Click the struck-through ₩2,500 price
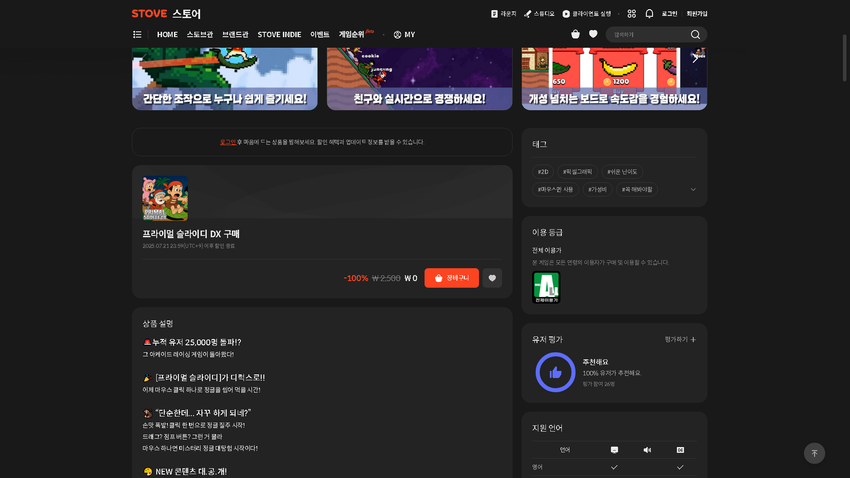 (x=386, y=278)
